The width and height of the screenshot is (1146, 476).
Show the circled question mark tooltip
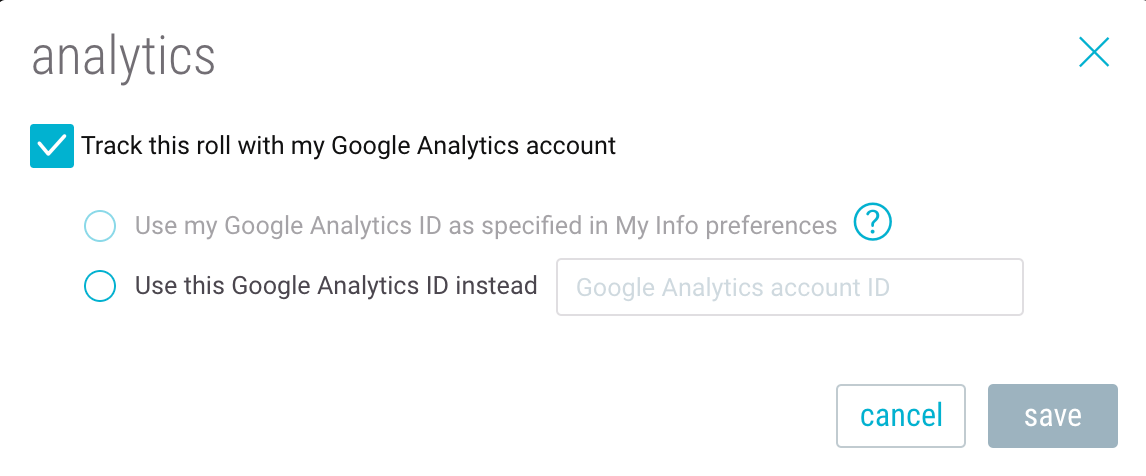tap(873, 222)
